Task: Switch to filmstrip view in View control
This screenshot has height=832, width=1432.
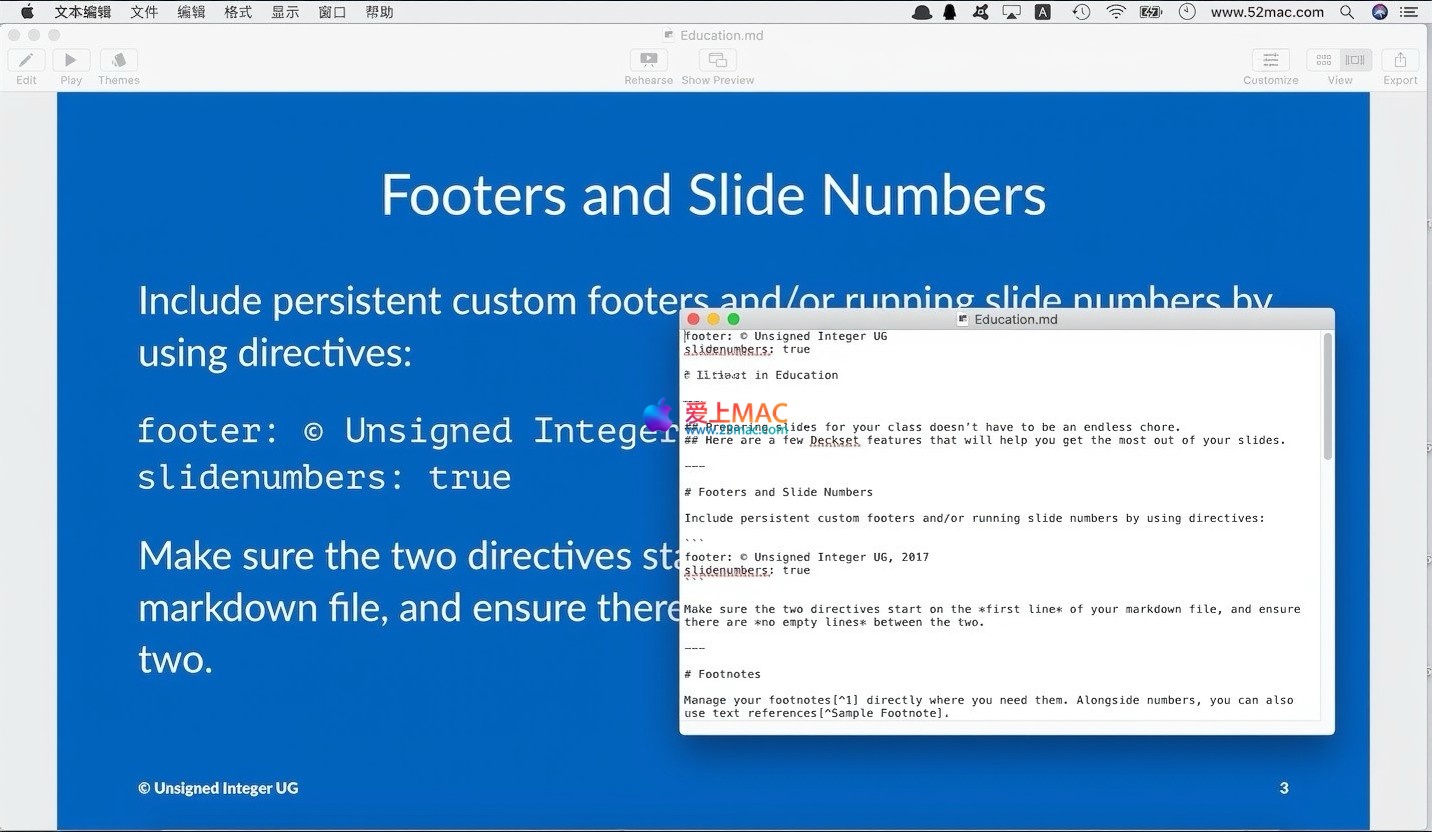Action: (x=1355, y=61)
